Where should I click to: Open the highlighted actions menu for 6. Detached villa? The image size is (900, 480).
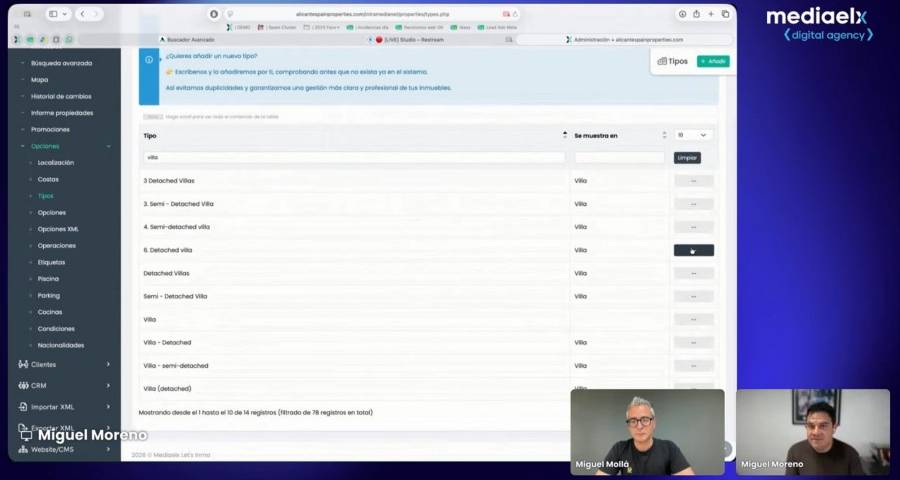693,250
